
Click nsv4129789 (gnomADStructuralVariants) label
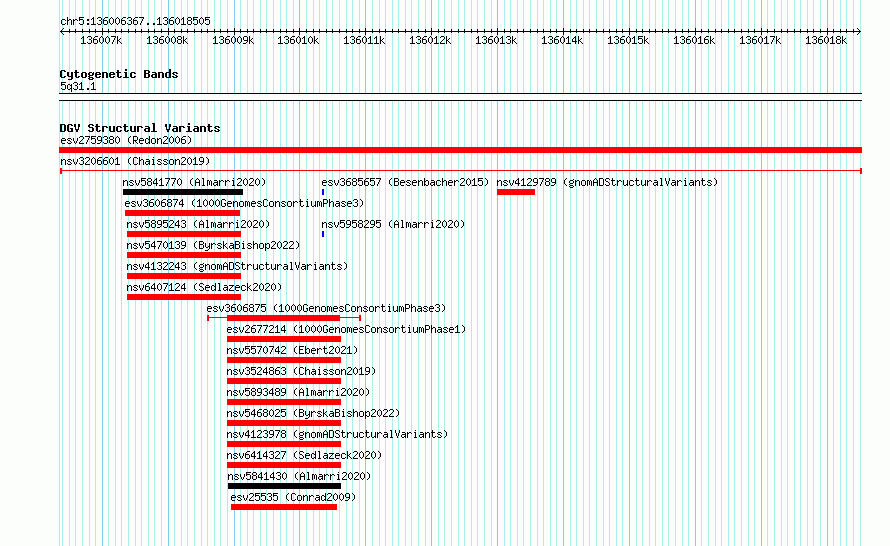coord(607,182)
